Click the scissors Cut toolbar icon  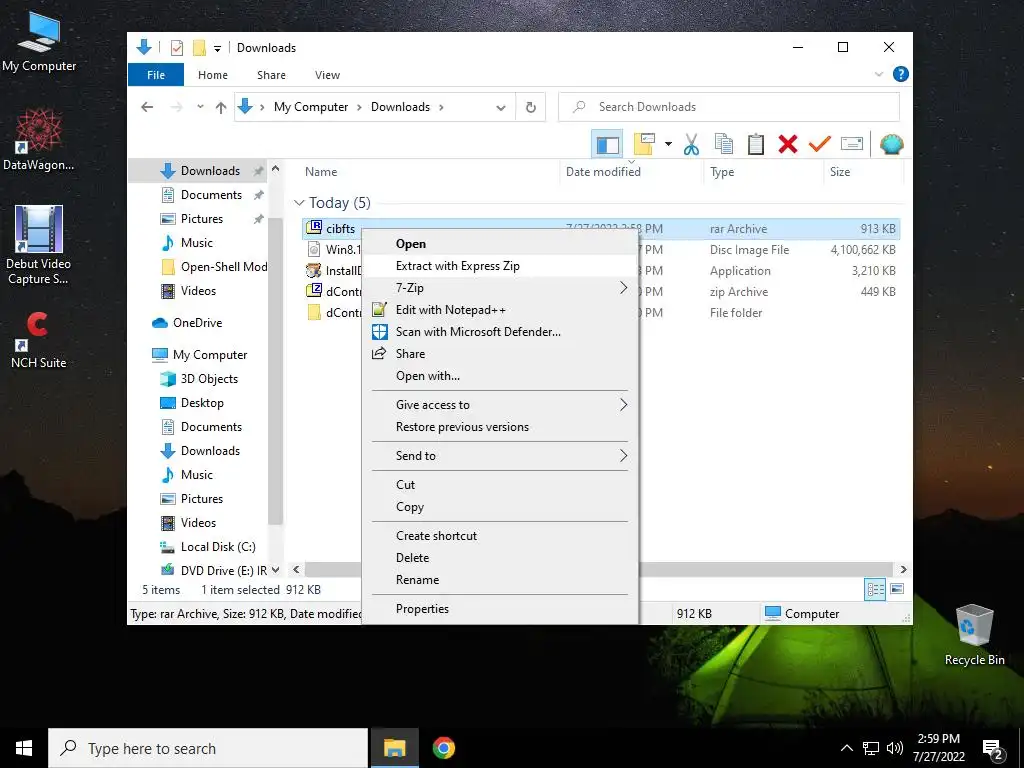click(x=691, y=144)
